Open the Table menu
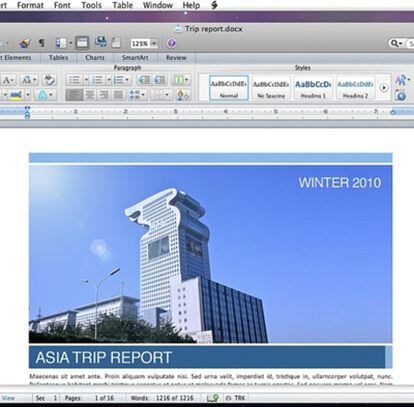The image size is (414, 407). pos(122,5)
